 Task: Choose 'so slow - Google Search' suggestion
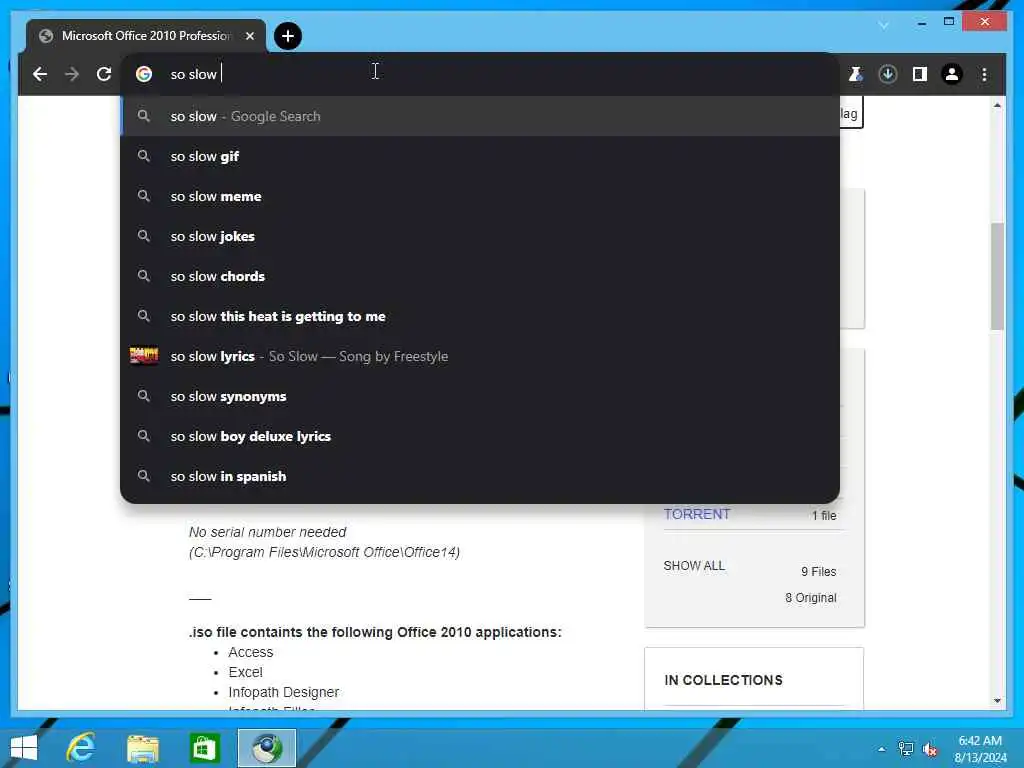480,116
